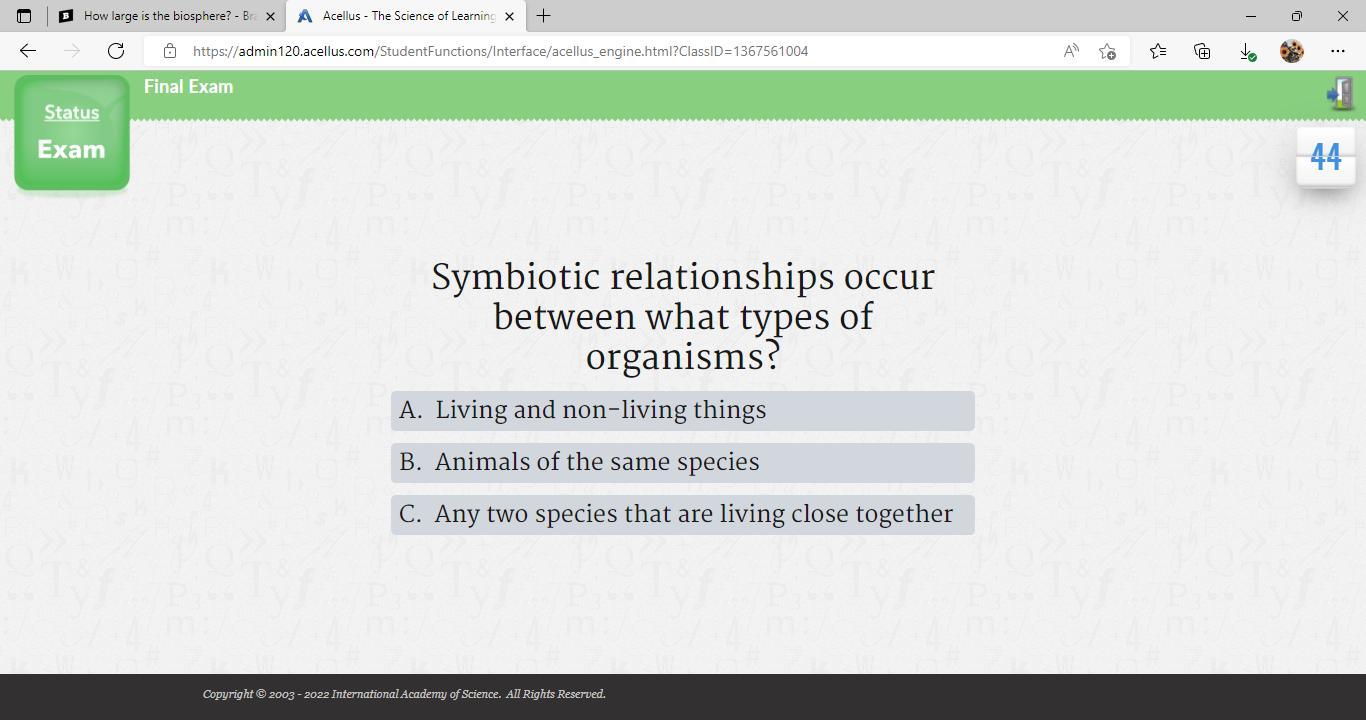Close the Acellus tab
This screenshot has width=1366, height=720.
(x=510, y=16)
